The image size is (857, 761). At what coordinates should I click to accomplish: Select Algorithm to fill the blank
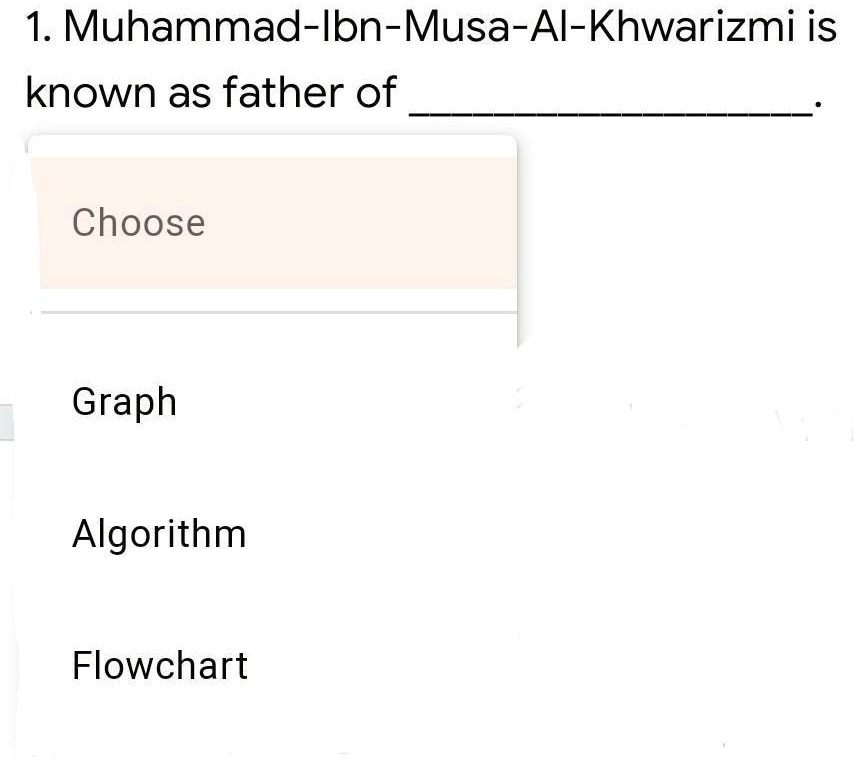point(159,533)
